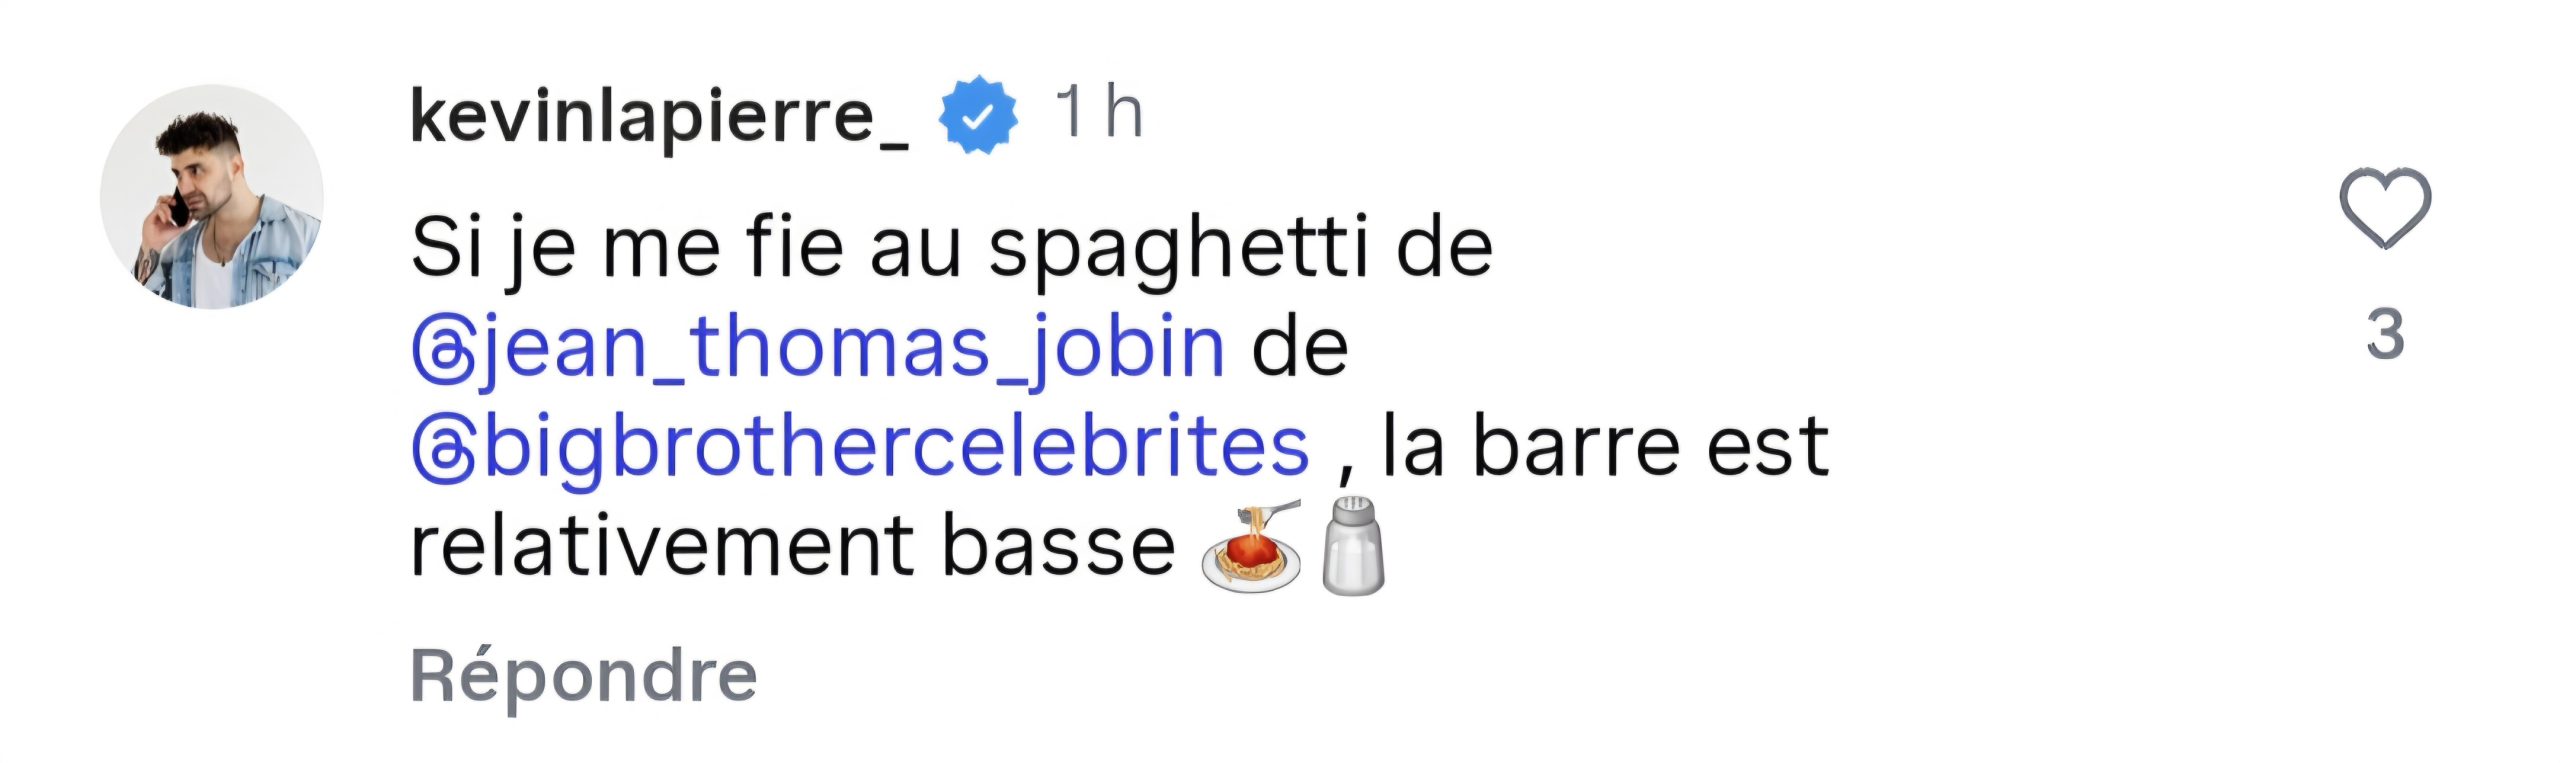Click the salt shaker emoji
The width and height of the screenshot is (2560, 763).
[x=1352, y=547]
